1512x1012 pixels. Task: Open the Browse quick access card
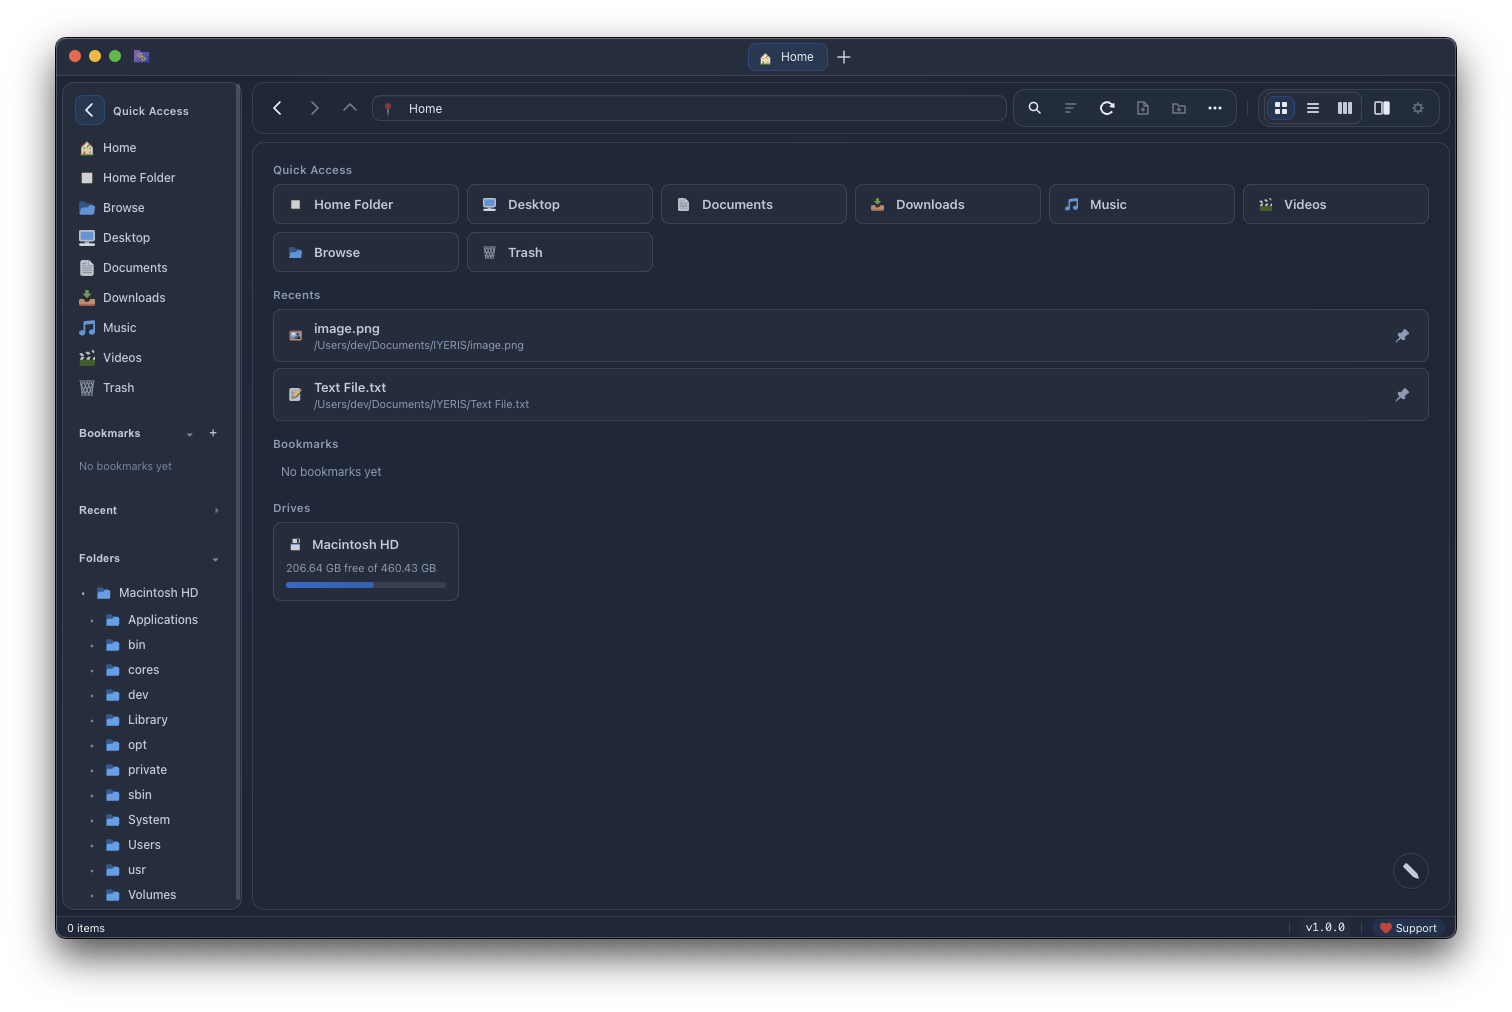pyautogui.click(x=366, y=252)
